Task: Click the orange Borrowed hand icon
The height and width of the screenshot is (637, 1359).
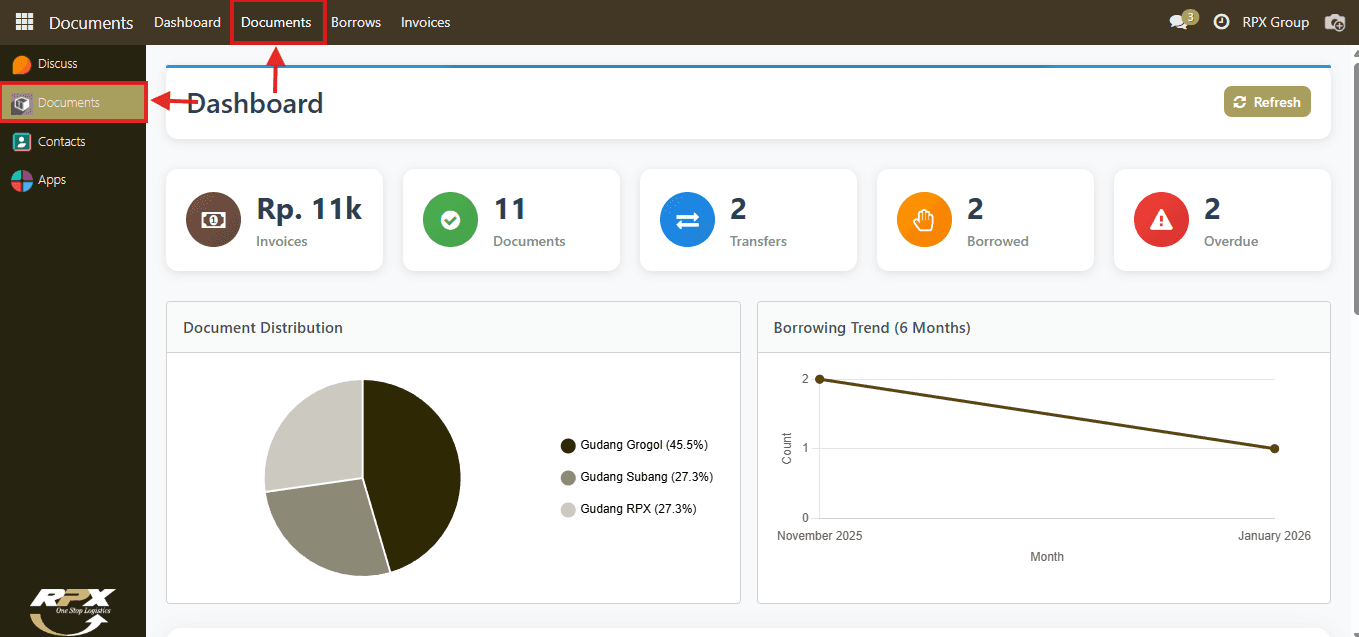Action: 925,220
